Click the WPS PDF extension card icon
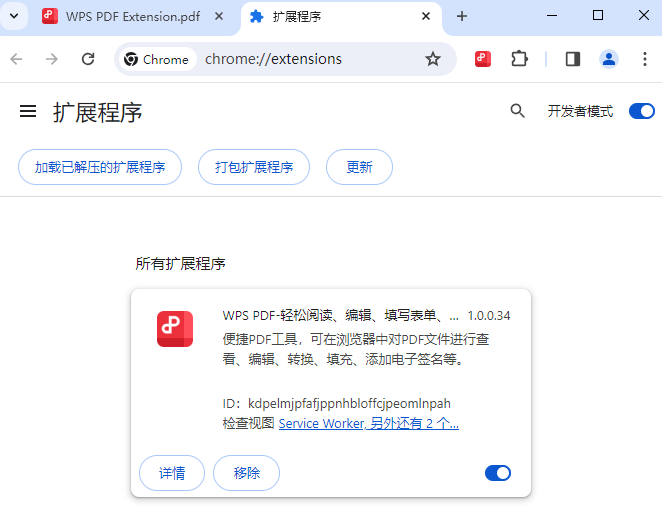The height and width of the screenshot is (527, 662). pos(175,329)
